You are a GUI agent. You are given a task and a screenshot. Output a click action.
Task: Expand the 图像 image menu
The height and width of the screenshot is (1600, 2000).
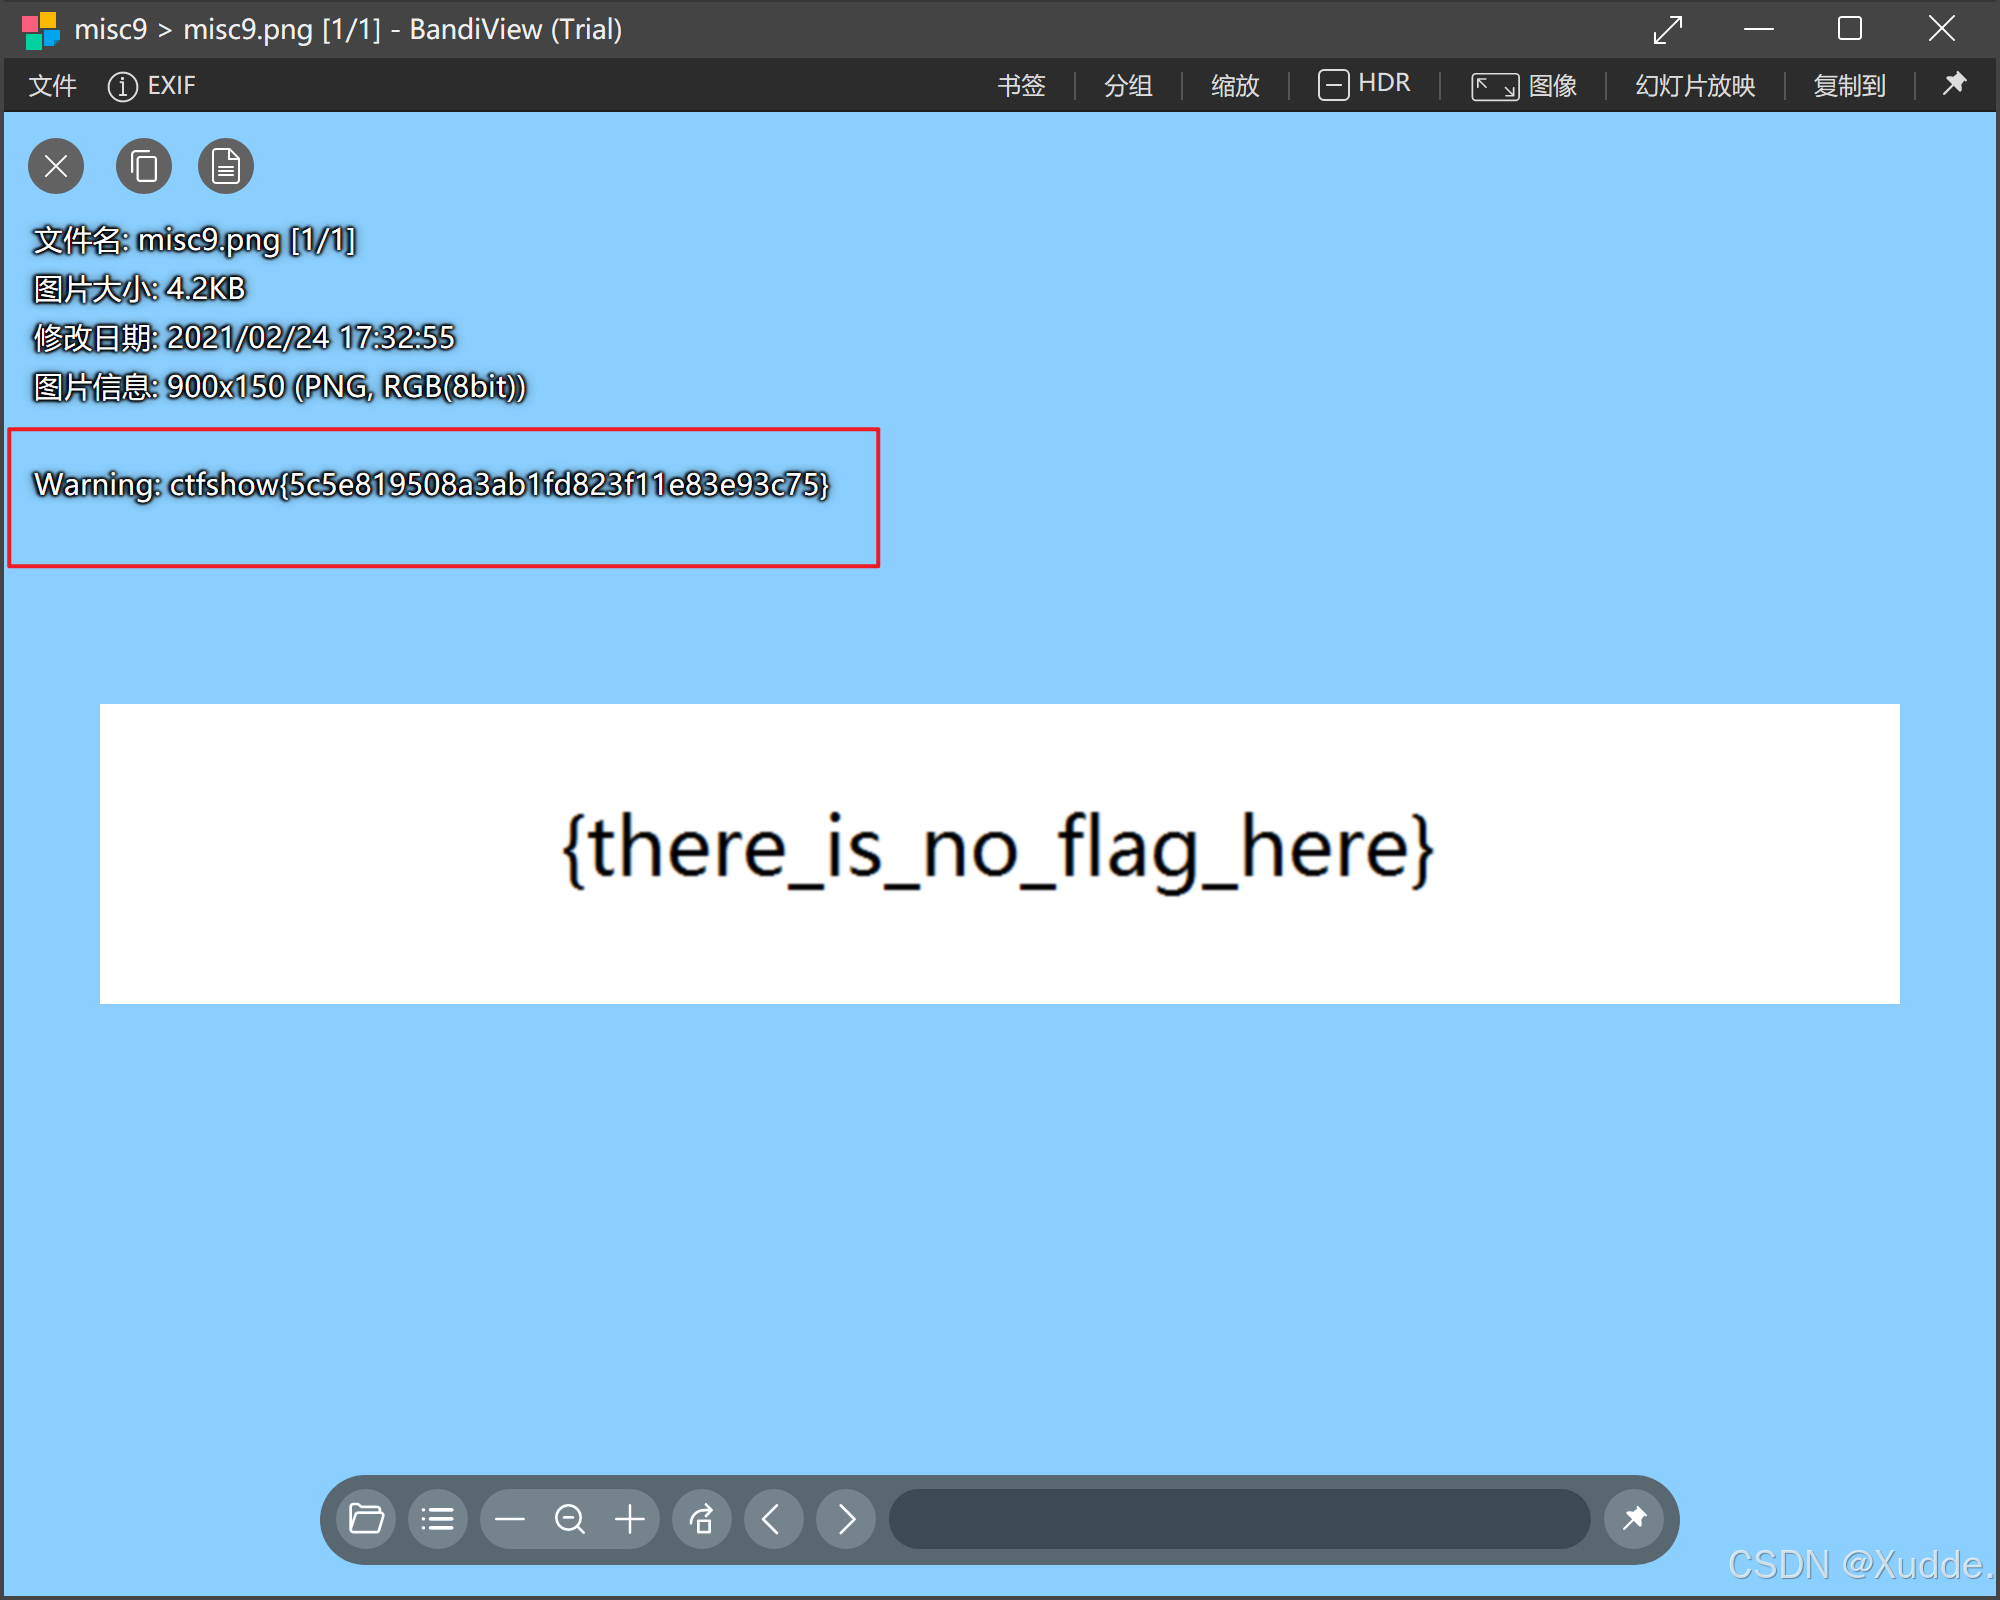coord(1524,86)
